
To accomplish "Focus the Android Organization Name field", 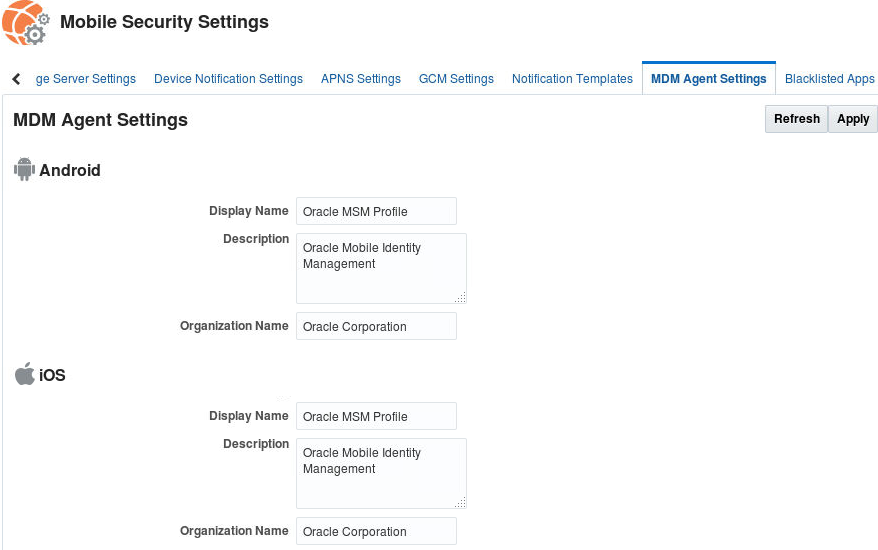I will [x=376, y=326].
